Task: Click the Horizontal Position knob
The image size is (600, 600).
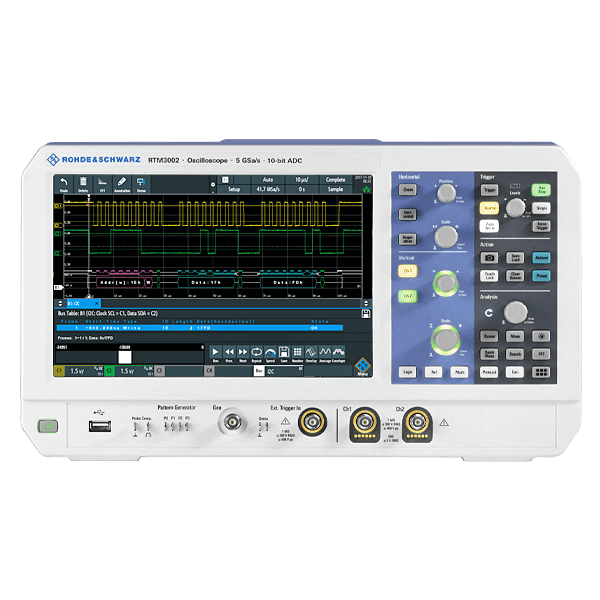Action: click(x=446, y=193)
